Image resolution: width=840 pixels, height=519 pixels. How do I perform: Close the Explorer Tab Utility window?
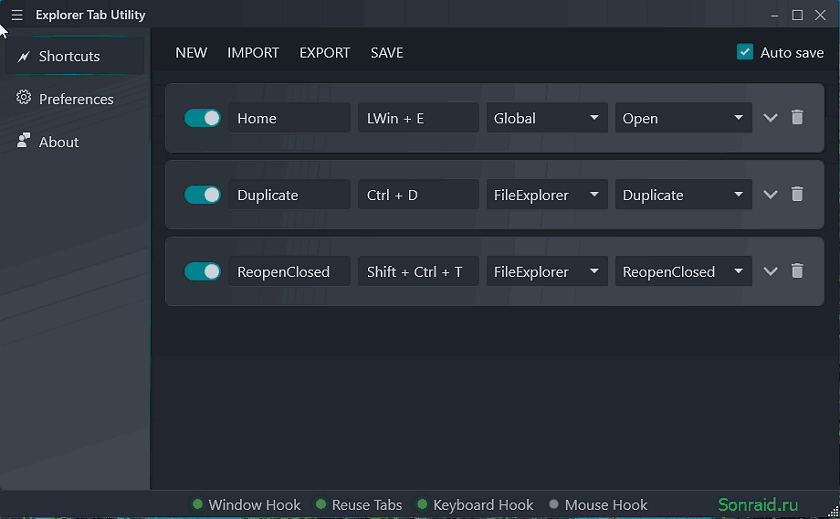coord(820,15)
